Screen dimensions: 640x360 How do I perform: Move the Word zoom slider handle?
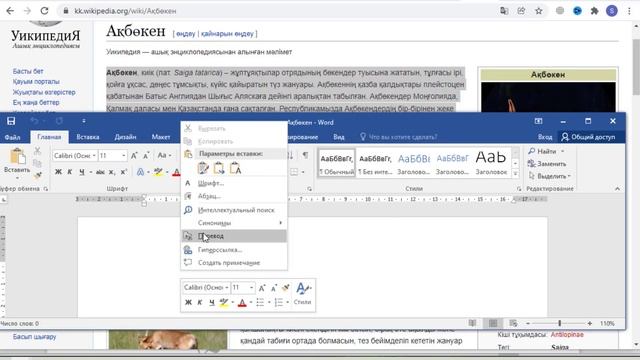click(x=560, y=323)
